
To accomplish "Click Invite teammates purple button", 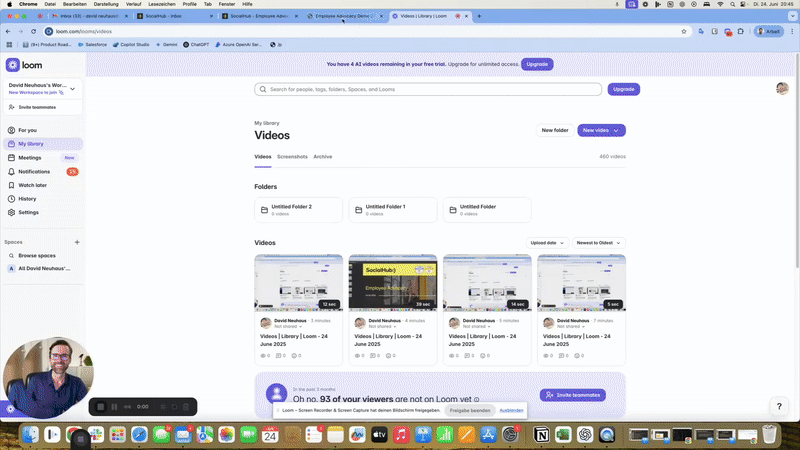I will coord(572,395).
